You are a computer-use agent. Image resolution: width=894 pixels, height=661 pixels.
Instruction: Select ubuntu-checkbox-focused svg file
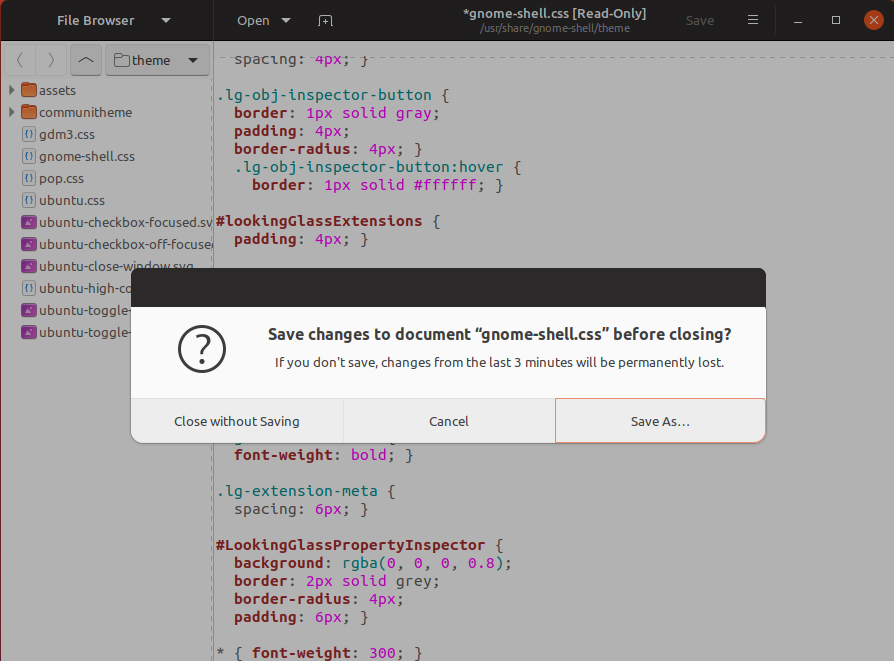[125, 222]
